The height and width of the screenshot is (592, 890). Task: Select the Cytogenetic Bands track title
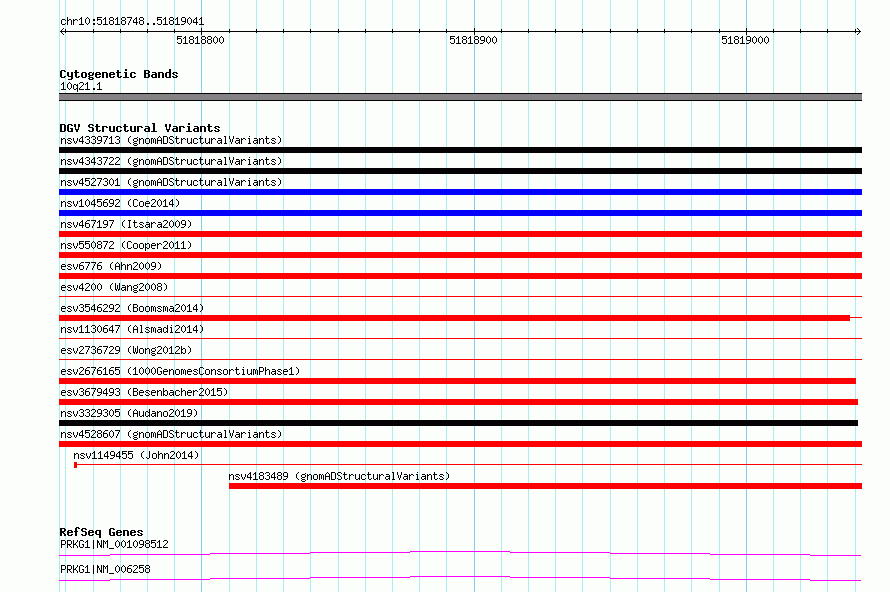pyautogui.click(x=119, y=74)
